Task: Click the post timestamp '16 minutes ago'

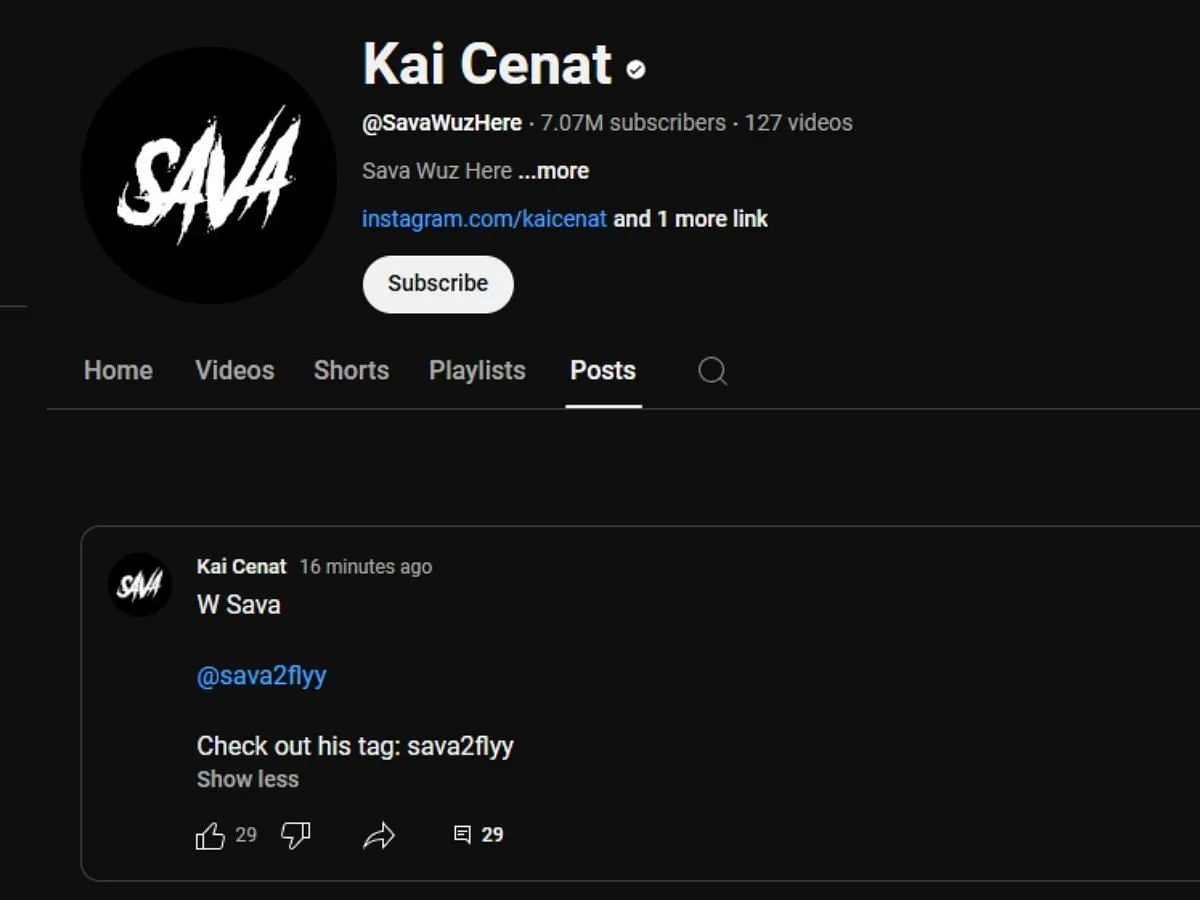Action: [x=365, y=566]
